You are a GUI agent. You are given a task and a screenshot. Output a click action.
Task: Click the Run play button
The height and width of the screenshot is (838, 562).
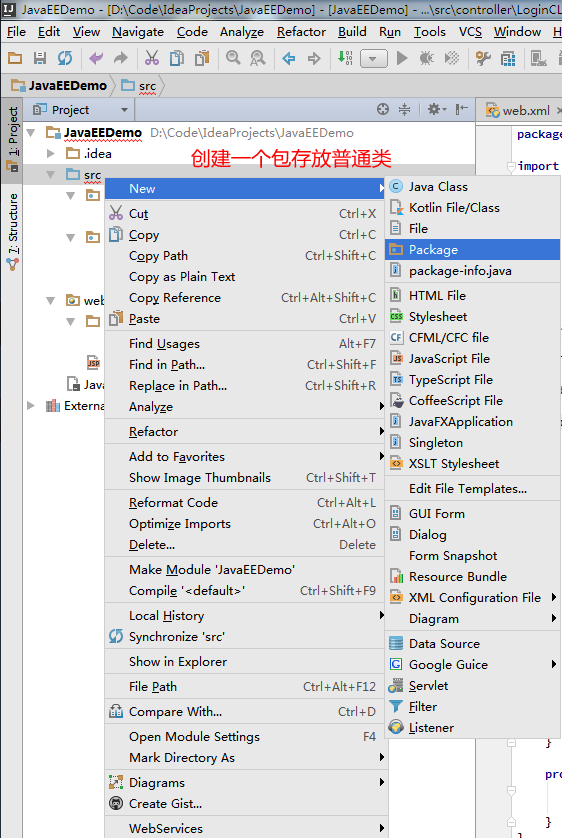coord(402,58)
